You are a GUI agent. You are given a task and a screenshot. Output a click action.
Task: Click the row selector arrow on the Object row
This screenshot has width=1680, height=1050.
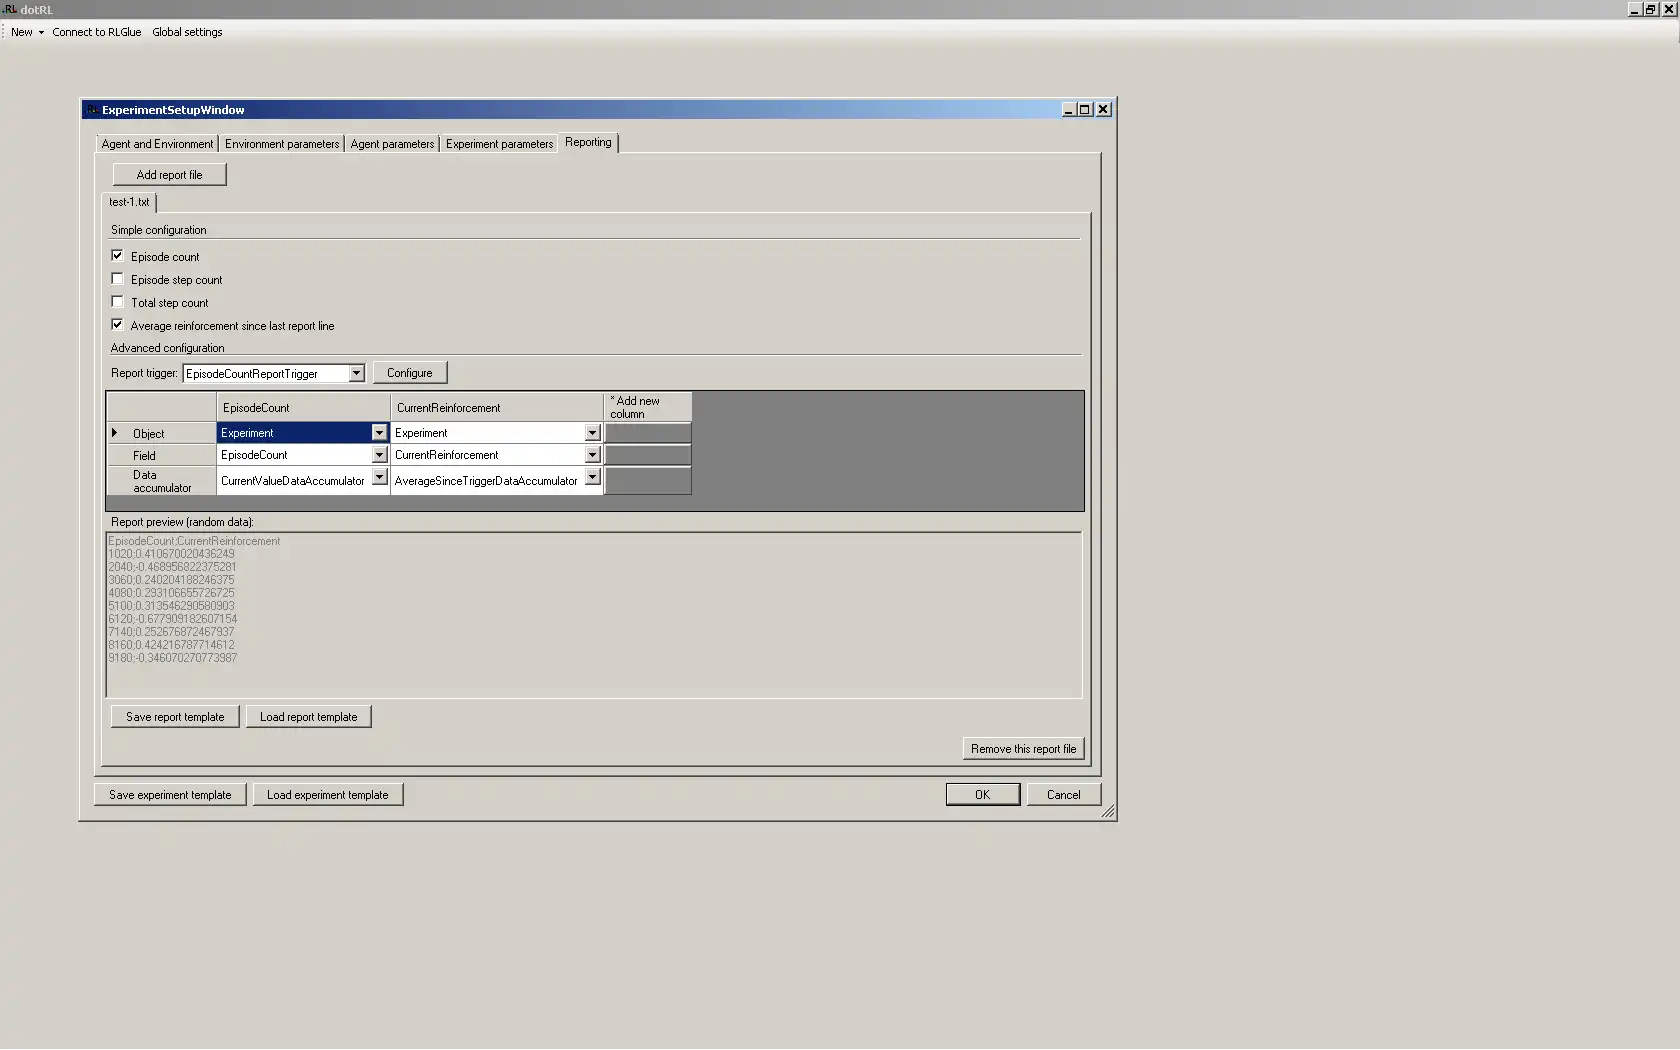point(115,433)
